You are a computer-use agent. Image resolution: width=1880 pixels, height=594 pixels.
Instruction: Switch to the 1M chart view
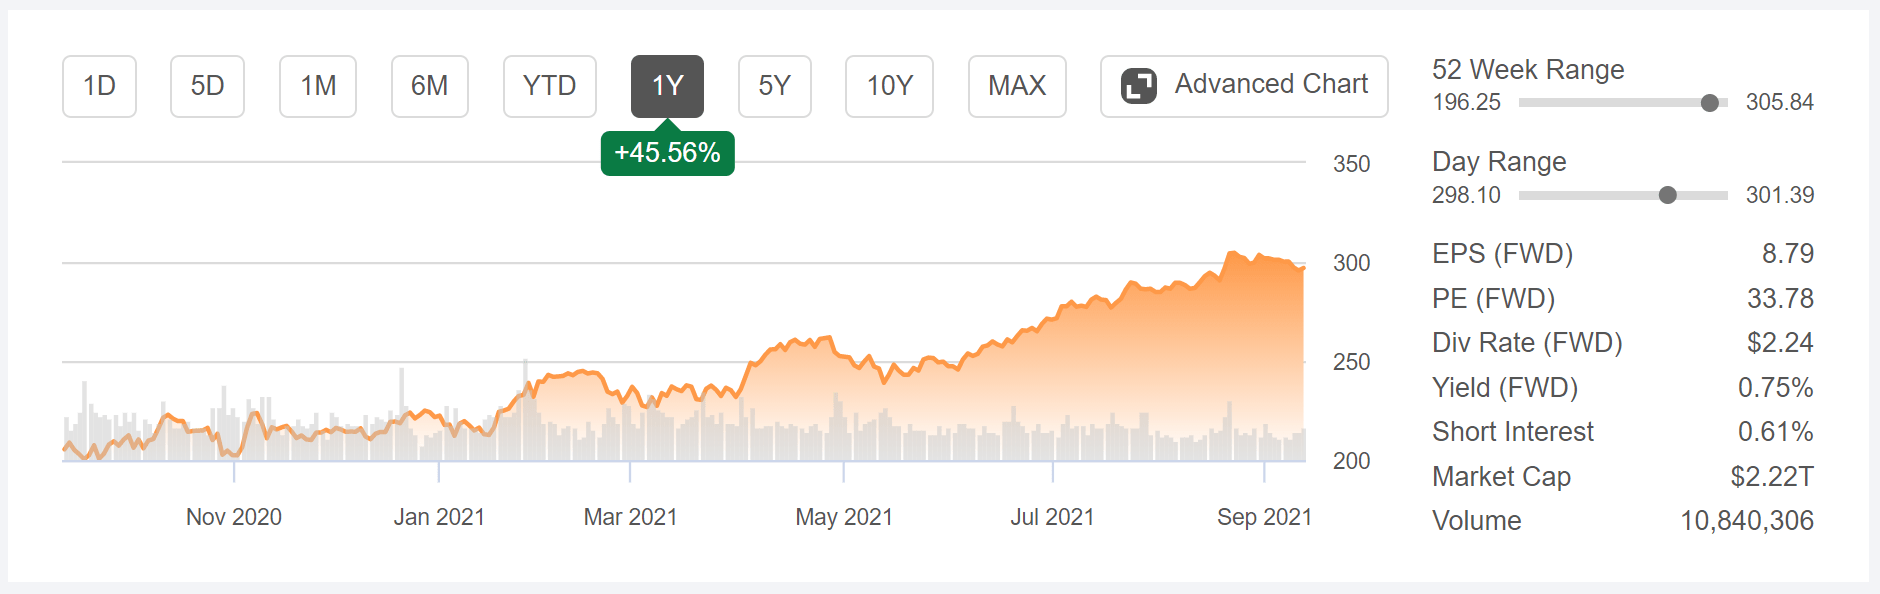point(317,86)
